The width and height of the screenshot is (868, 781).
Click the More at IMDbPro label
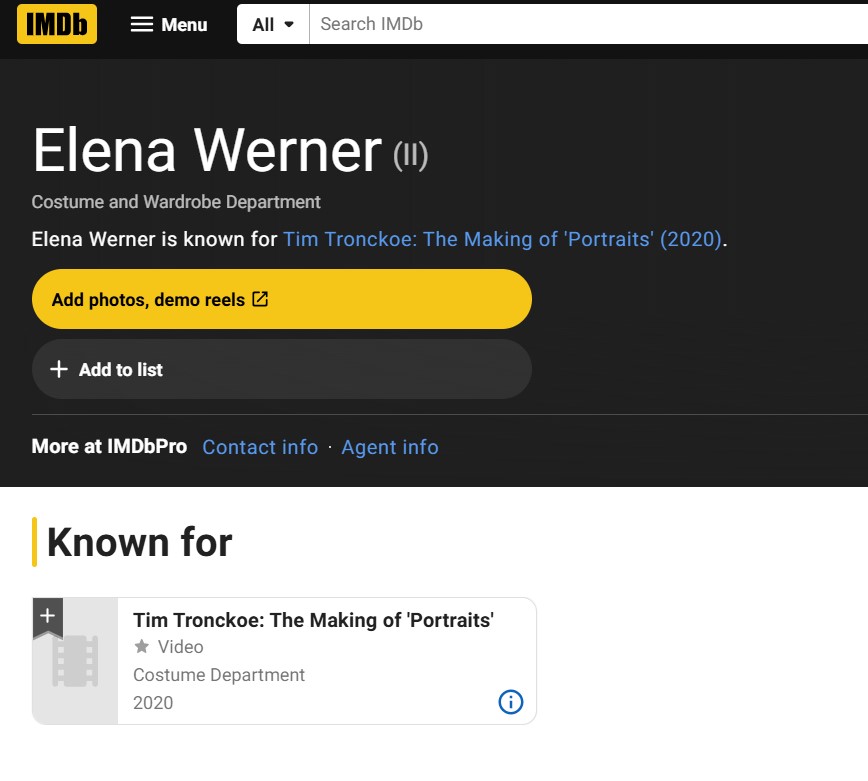coord(109,447)
